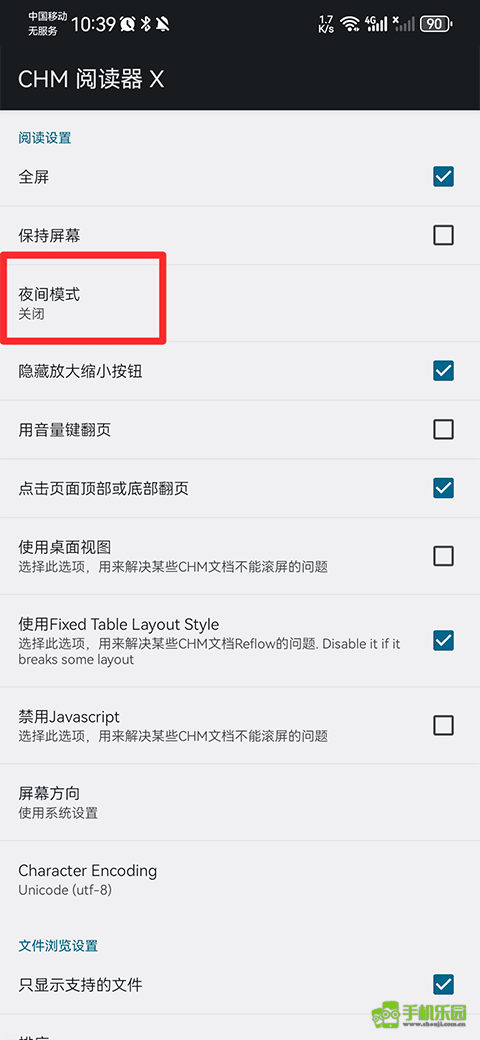Toggle 点击页面顶部或底部翻页 checkbox

click(x=443, y=488)
